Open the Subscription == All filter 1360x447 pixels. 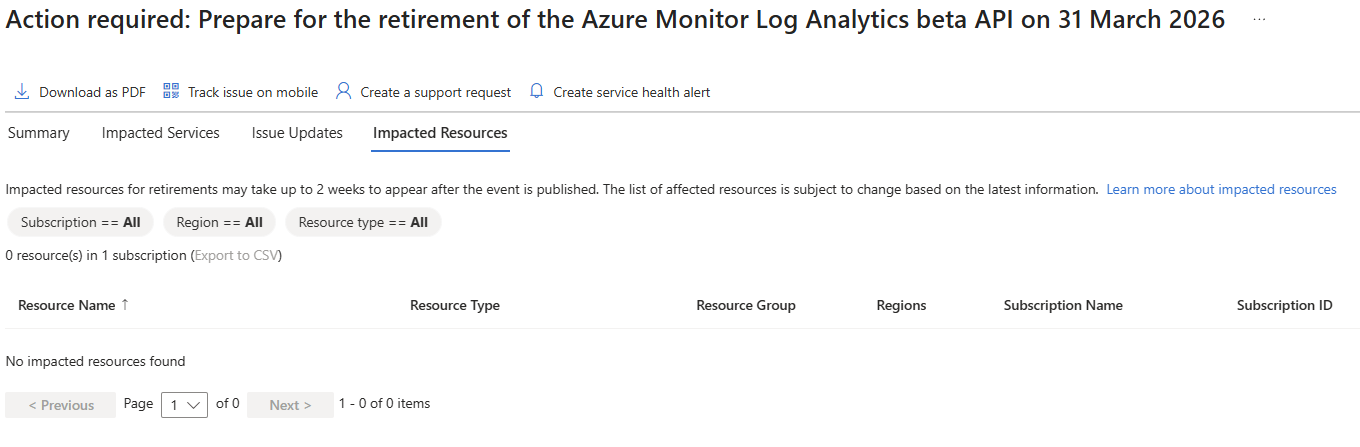click(x=80, y=222)
